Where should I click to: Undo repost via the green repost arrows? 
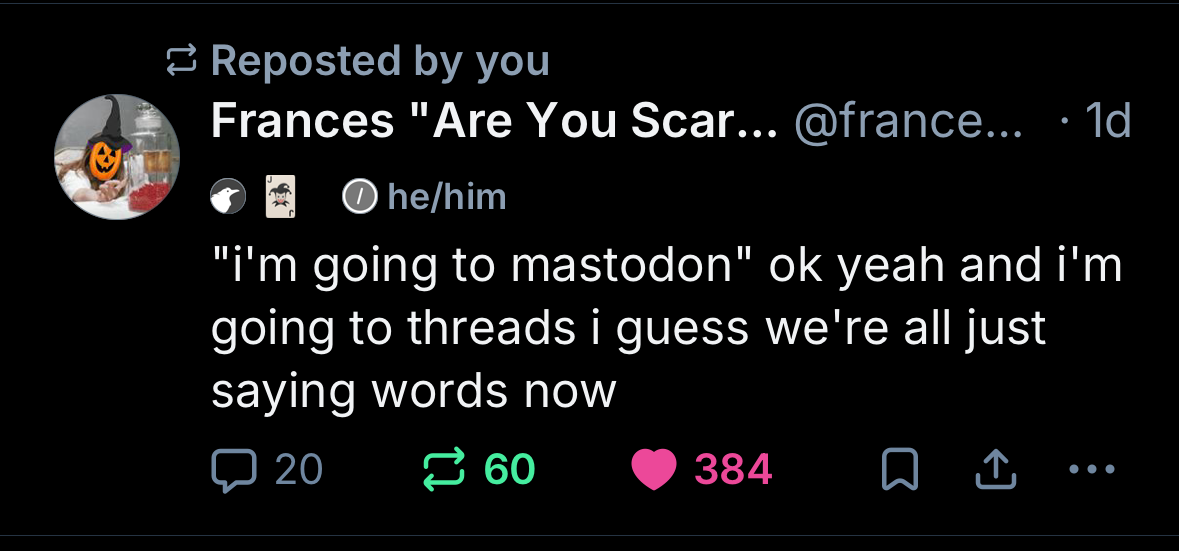445,468
